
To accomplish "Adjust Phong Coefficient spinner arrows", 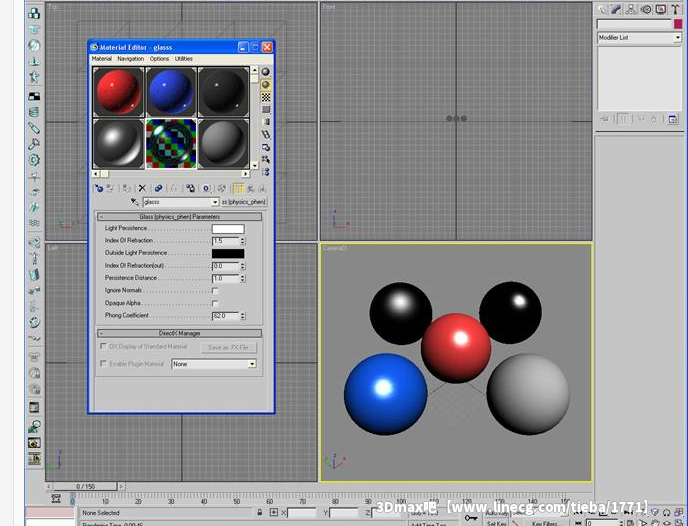I will click(x=243, y=316).
